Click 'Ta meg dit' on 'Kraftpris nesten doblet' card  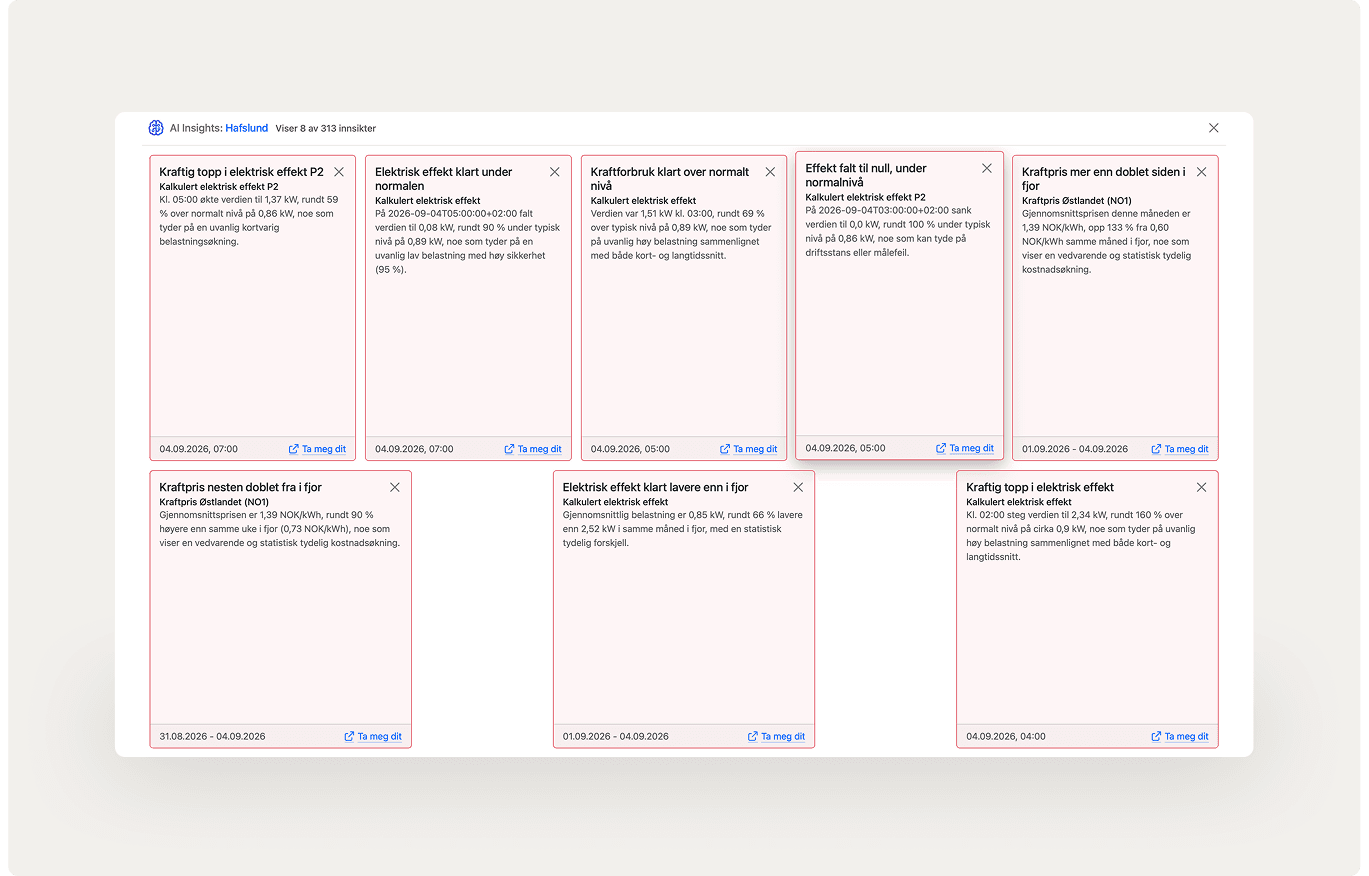click(x=373, y=736)
